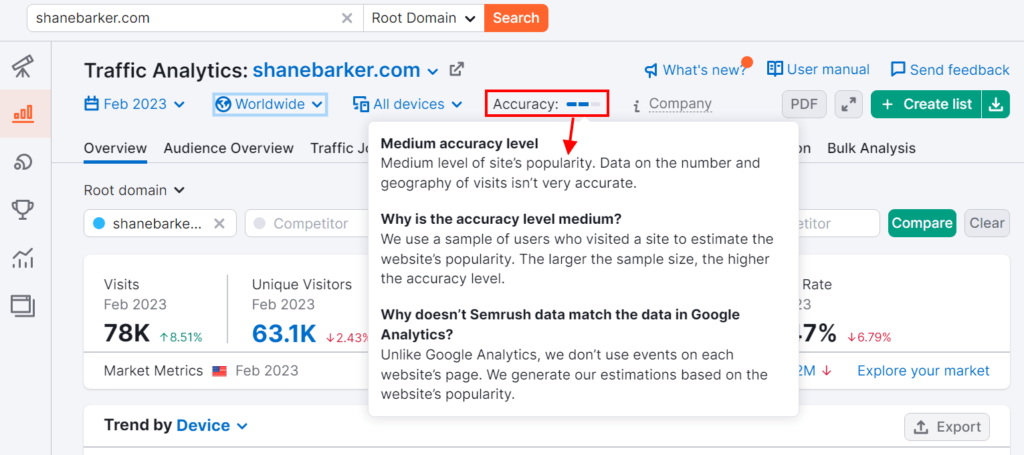This screenshot has width=1024, height=455.
Task: Click the Export button
Action: point(946,427)
